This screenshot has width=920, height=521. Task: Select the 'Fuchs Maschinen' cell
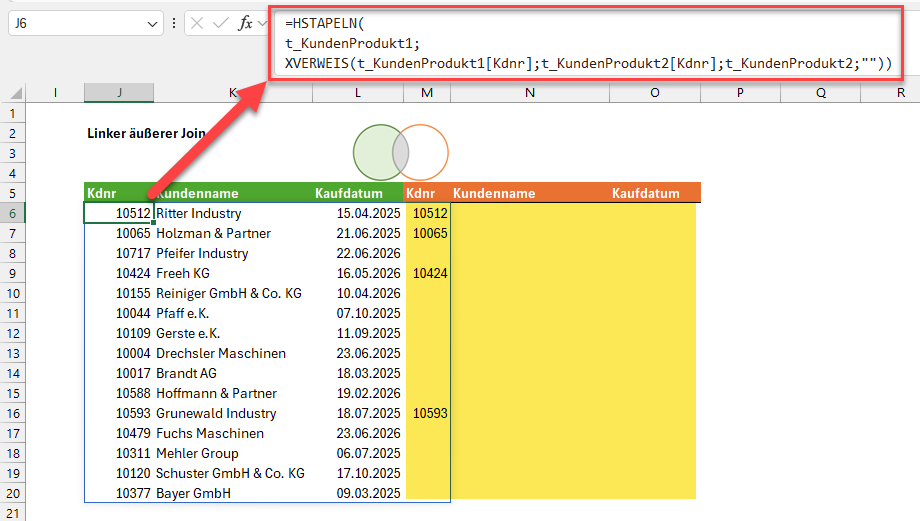[233, 433]
